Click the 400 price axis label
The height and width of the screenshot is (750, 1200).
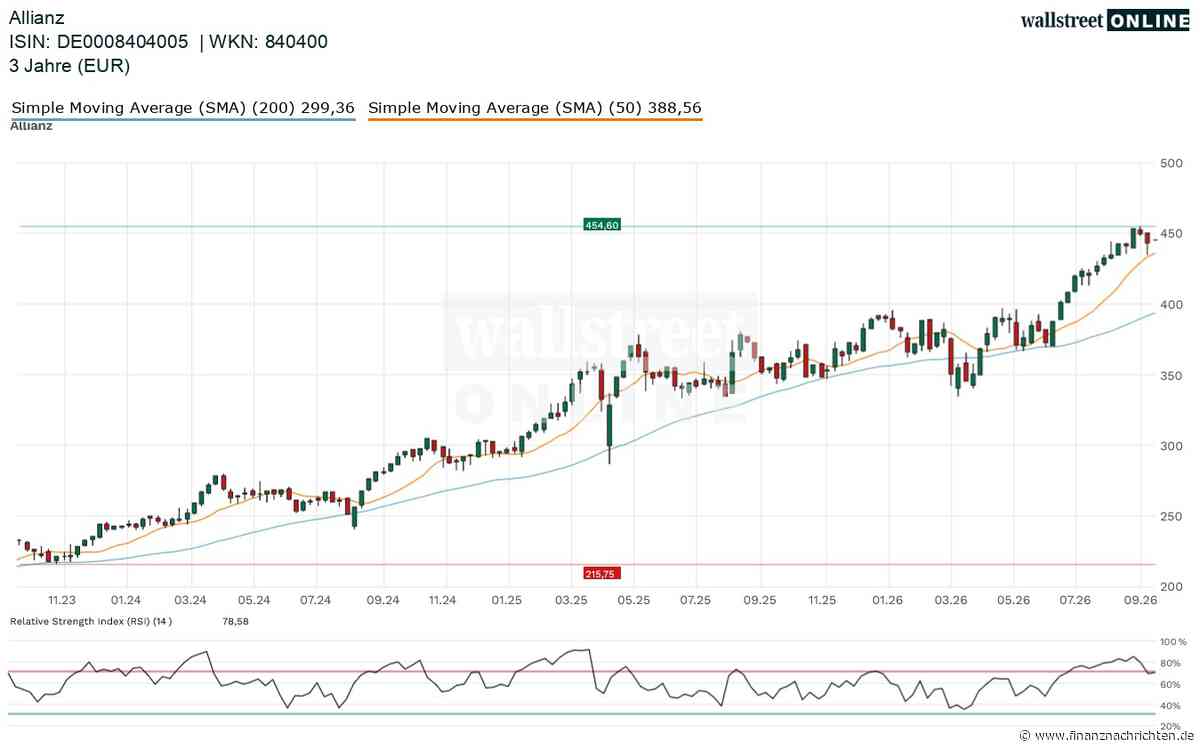[x=1171, y=305]
